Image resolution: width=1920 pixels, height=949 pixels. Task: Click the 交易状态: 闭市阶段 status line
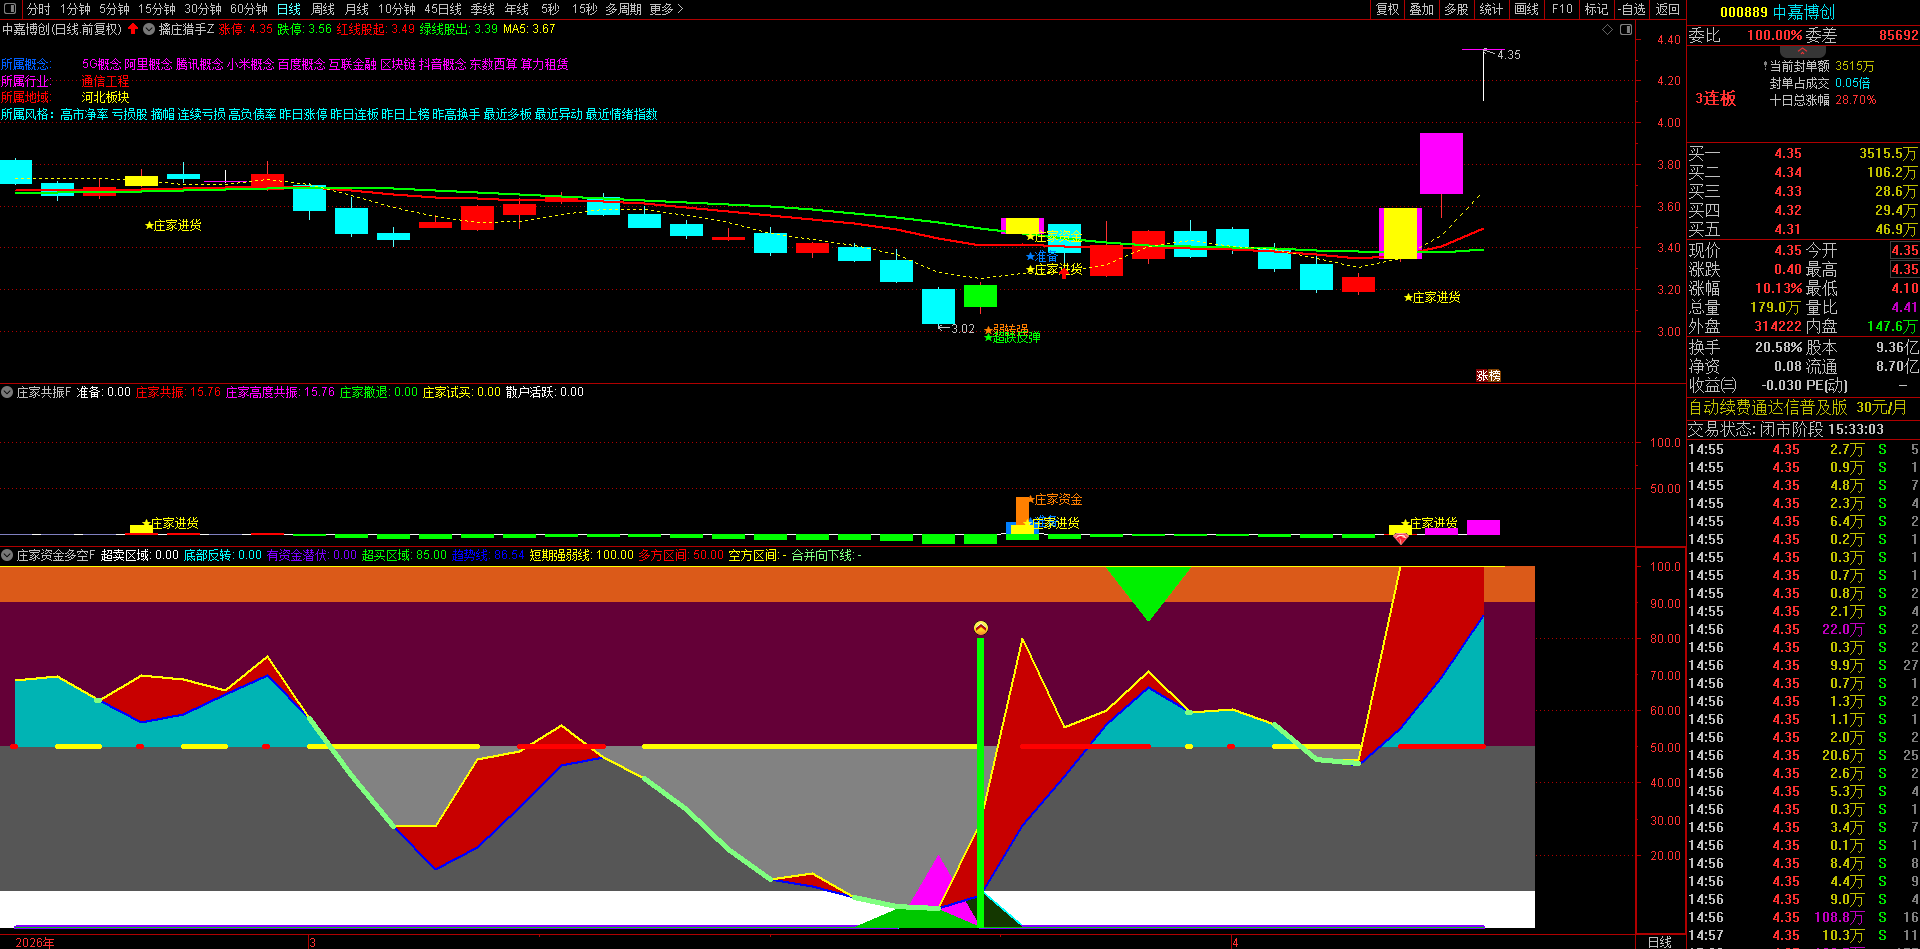1786,430
